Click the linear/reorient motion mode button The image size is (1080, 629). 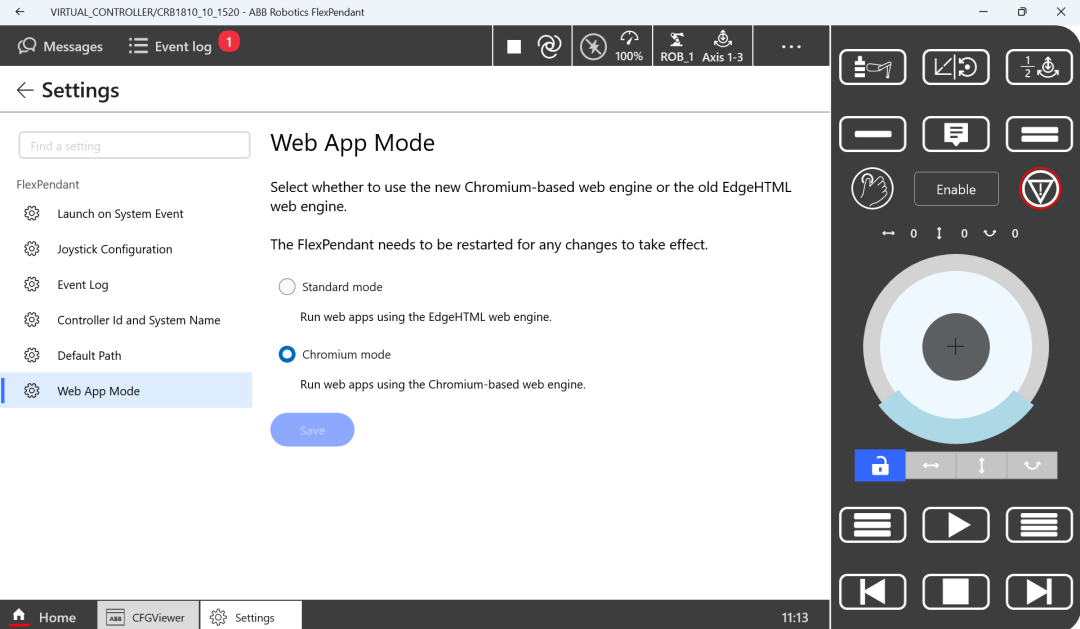click(955, 67)
